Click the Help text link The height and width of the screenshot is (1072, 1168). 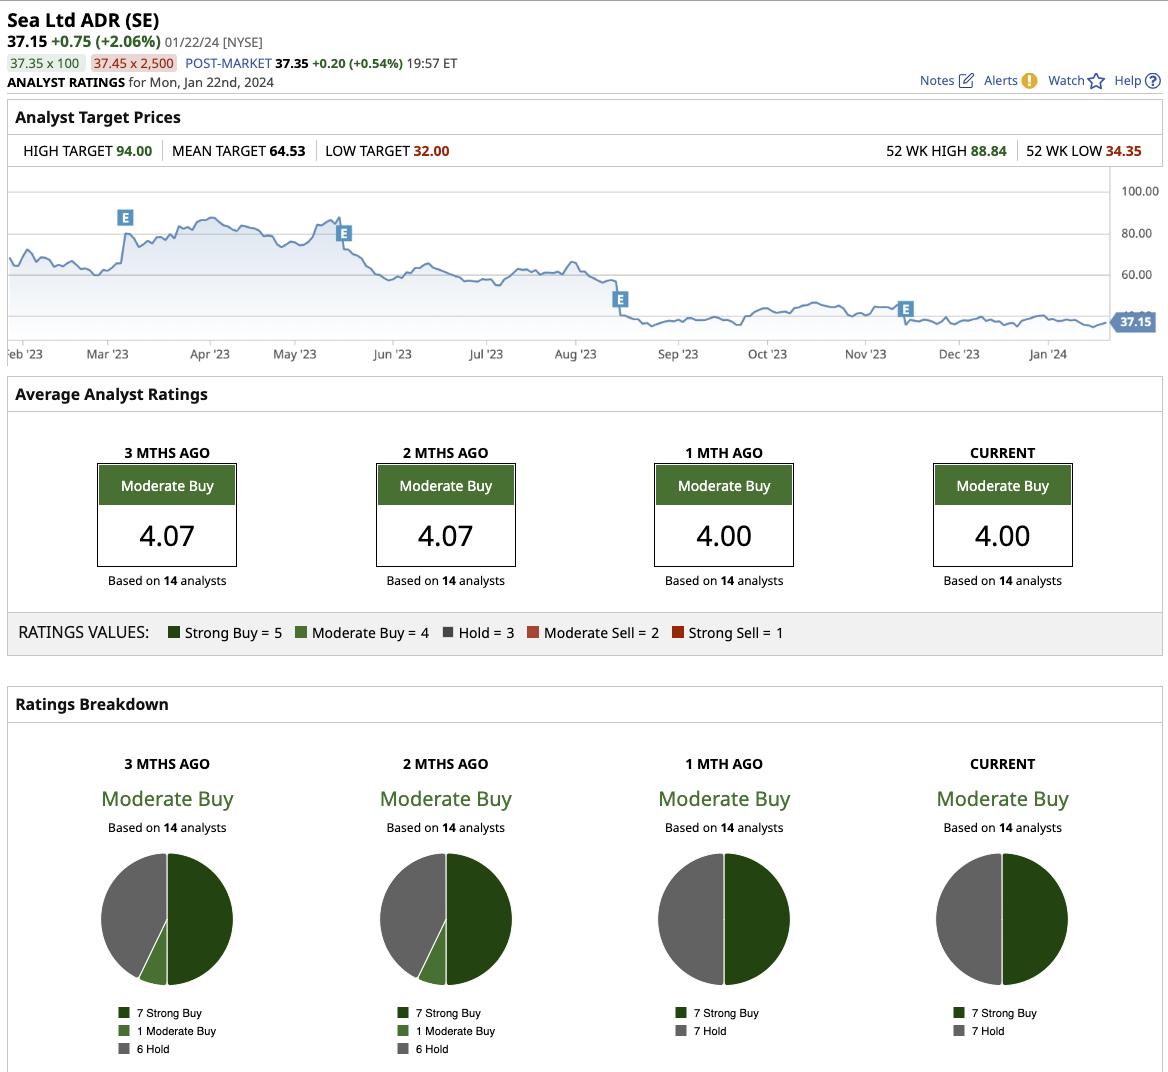(1127, 81)
